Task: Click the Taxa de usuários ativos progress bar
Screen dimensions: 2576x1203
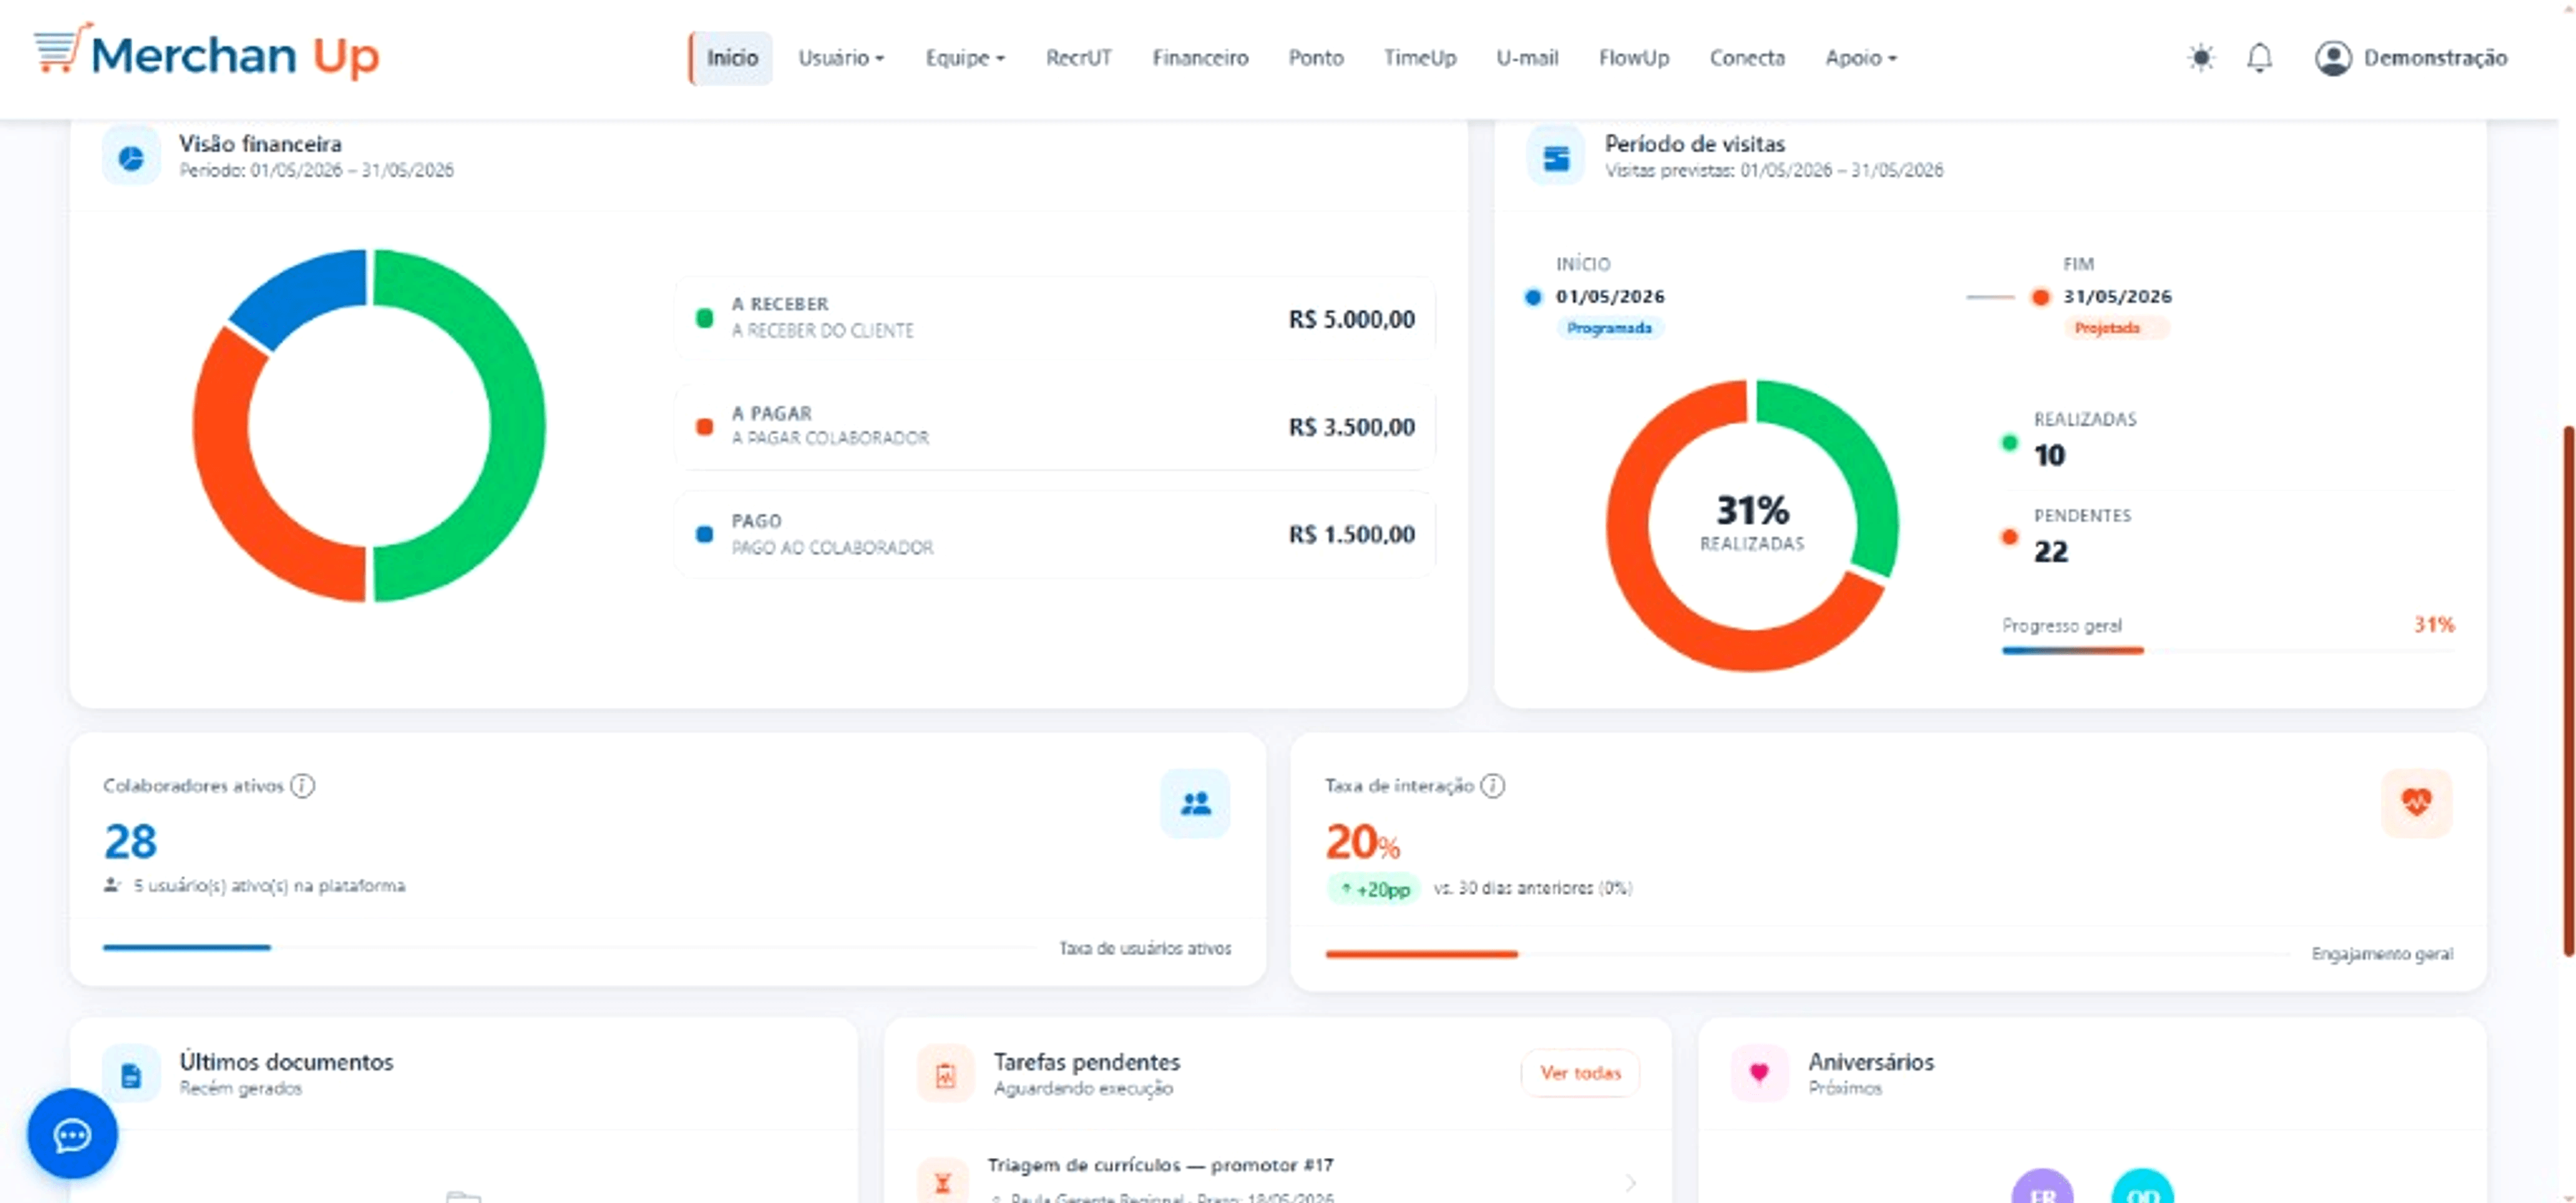Action: [571, 947]
